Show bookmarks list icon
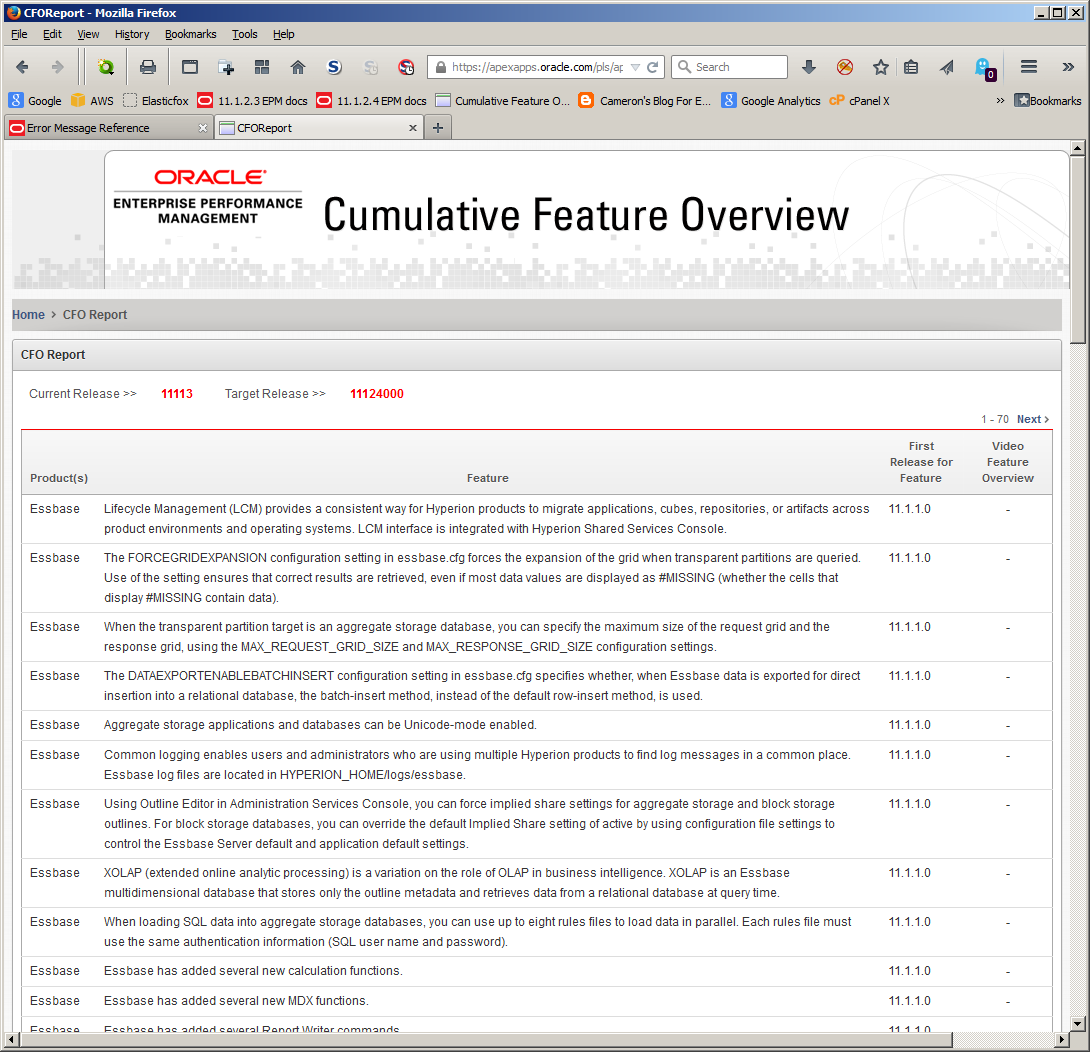The width and height of the screenshot is (1090, 1052). (911, 67)
